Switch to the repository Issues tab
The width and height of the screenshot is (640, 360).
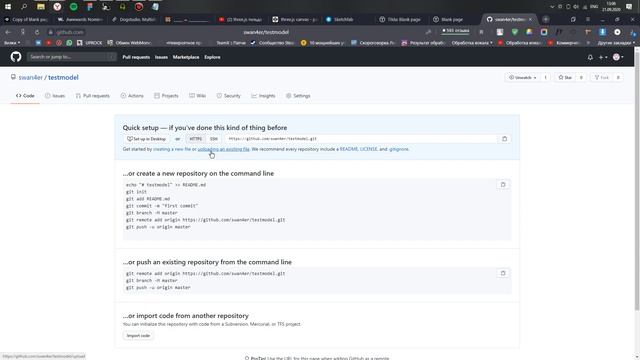pyautogui.click(x=55, y=96)
